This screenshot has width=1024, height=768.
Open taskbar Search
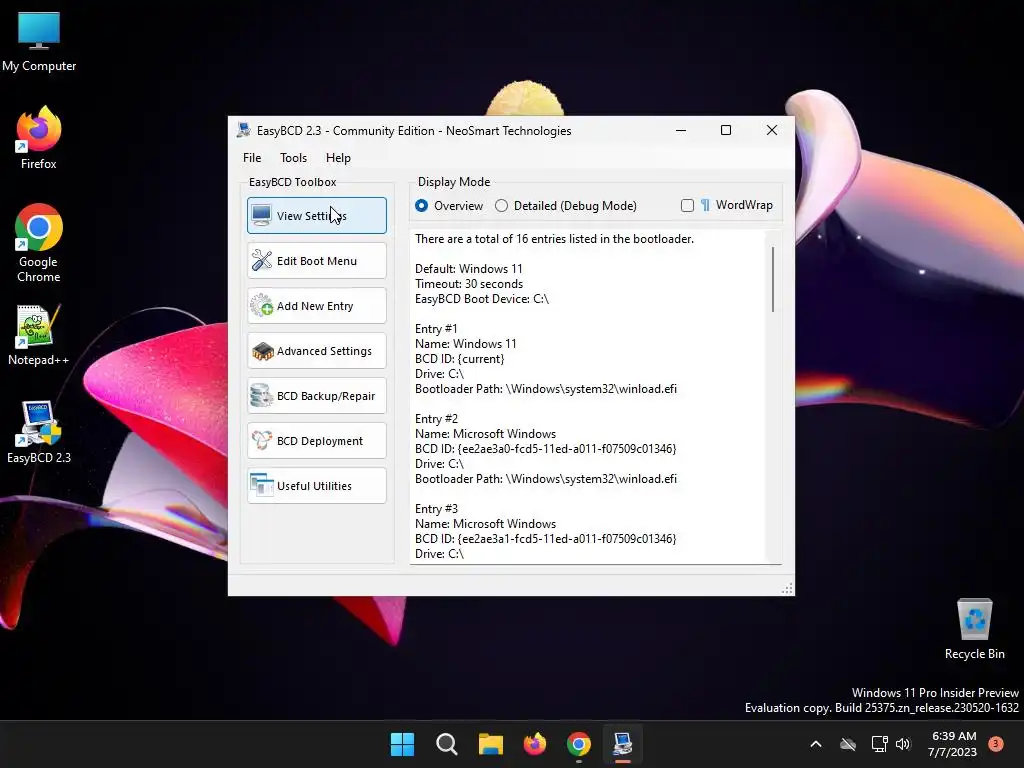click(447, 744)
